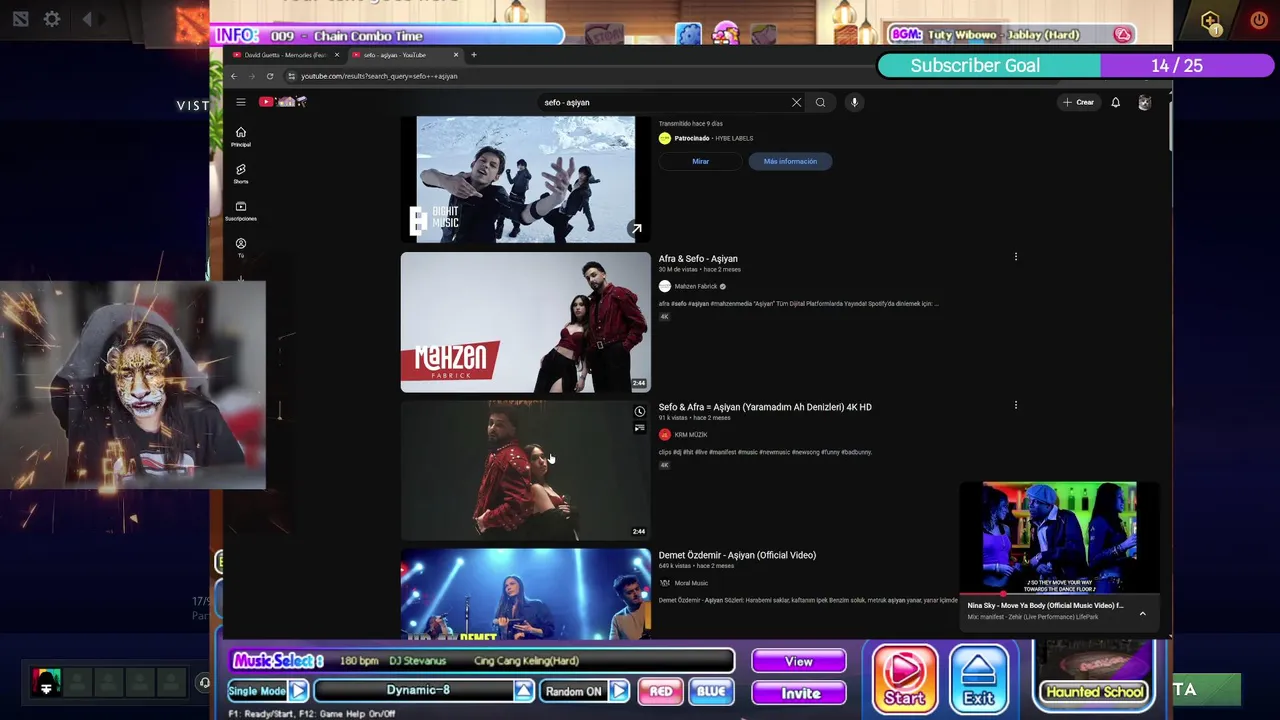The image size is (1280, 720).
Task: Click the blue puzzle item icon
Action: pyautogui.click(x=688, y=35)
